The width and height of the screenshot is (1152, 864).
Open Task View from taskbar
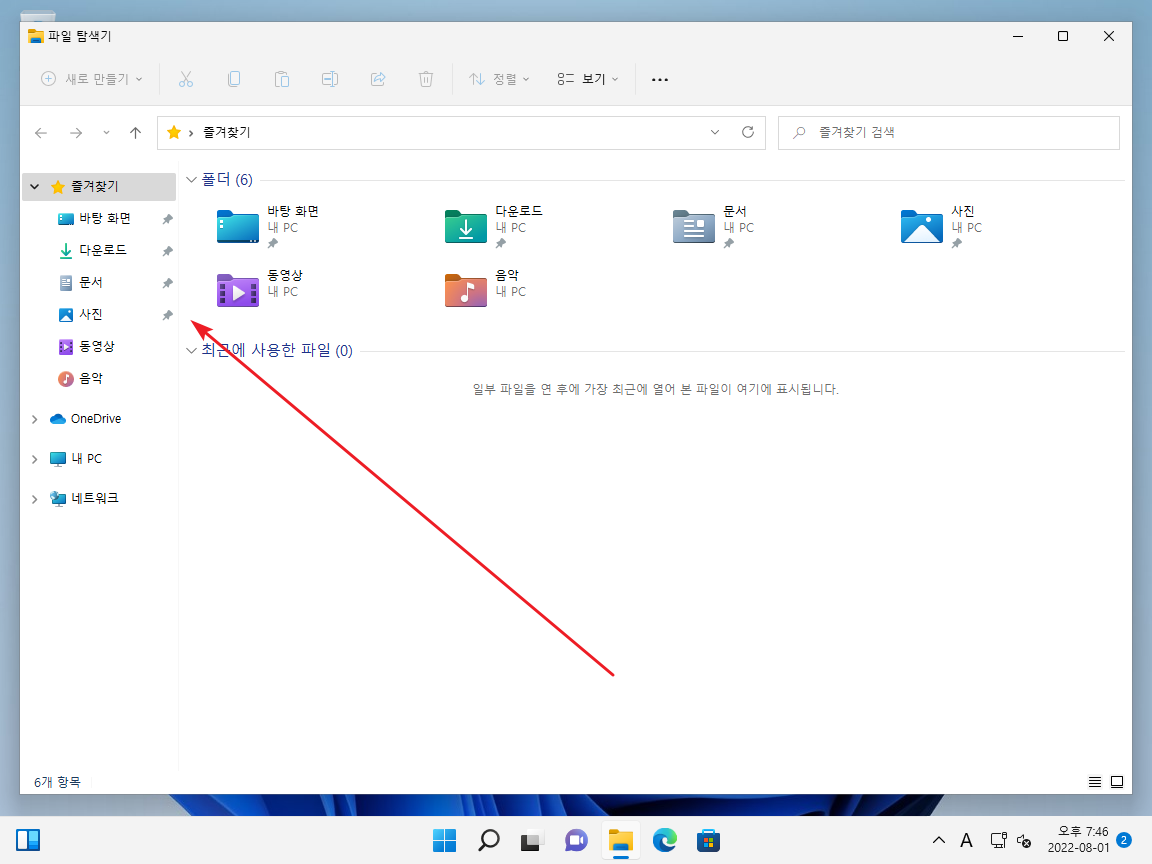click(x=532, y=840)
